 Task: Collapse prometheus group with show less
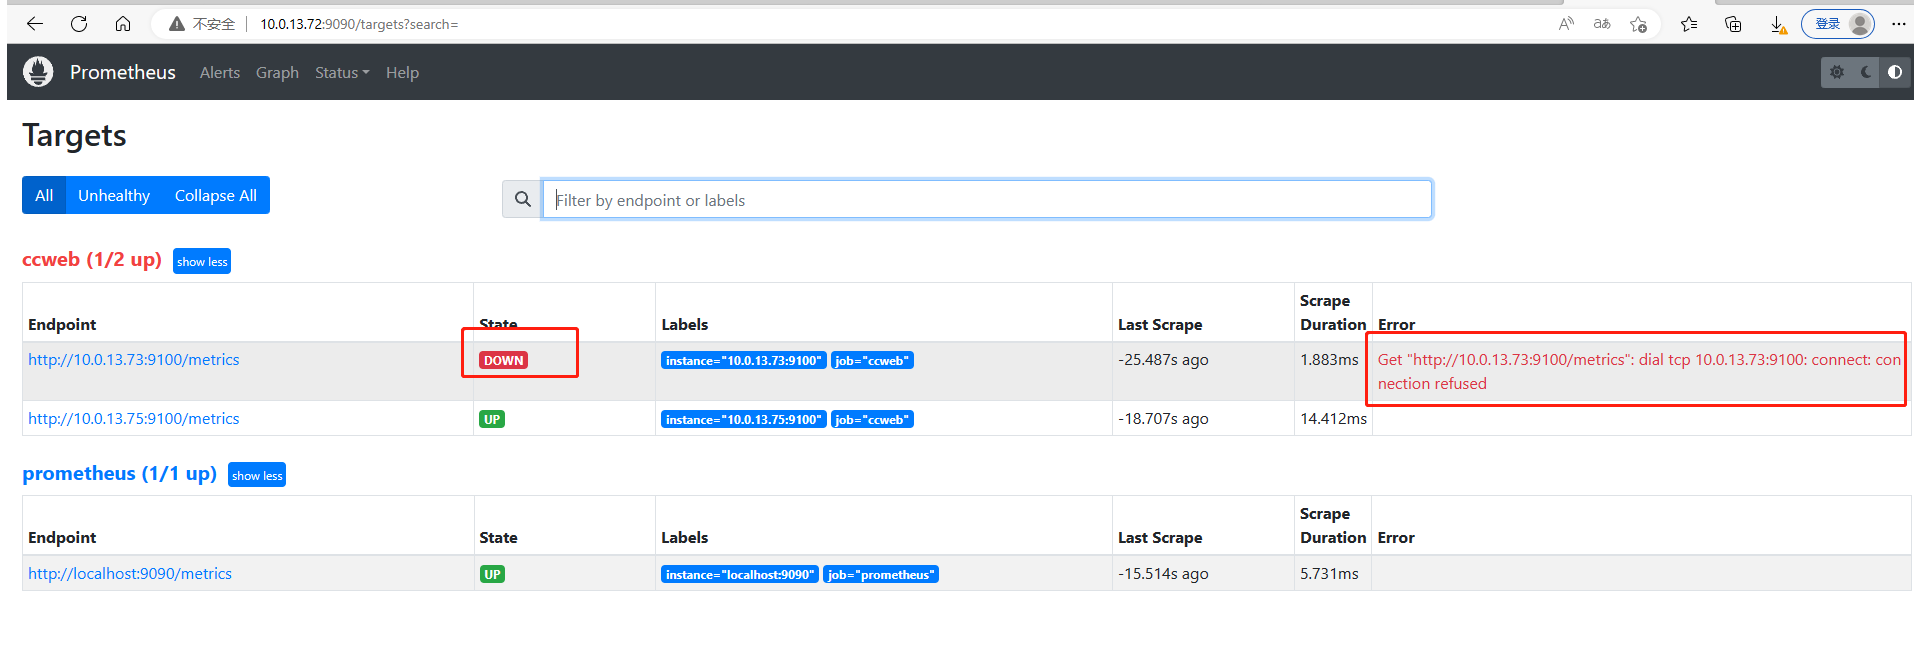(257, 475)
